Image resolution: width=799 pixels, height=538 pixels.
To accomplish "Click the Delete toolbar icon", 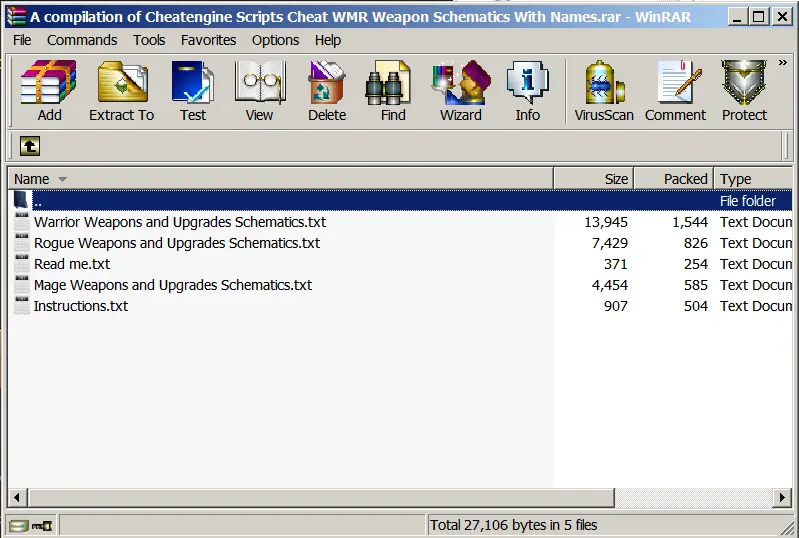I will pyautogui.click(x=327, y=91).
